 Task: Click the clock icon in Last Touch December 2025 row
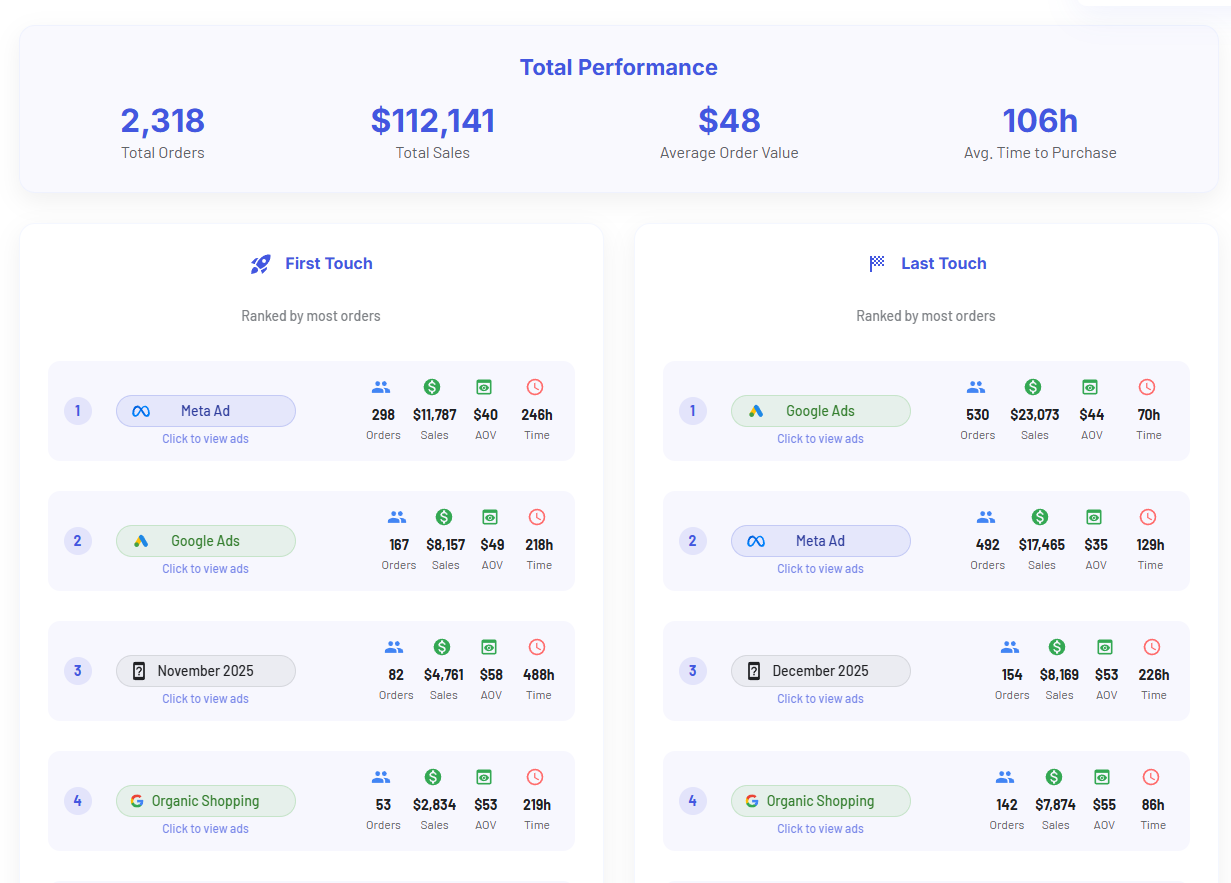(x=1152, y=647)
